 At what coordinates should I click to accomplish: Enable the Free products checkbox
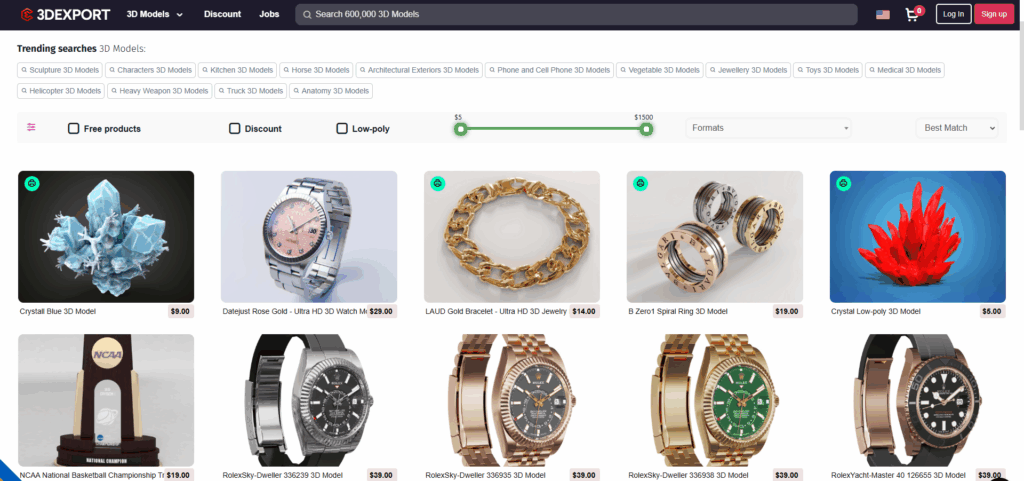[x=74, y=128]
